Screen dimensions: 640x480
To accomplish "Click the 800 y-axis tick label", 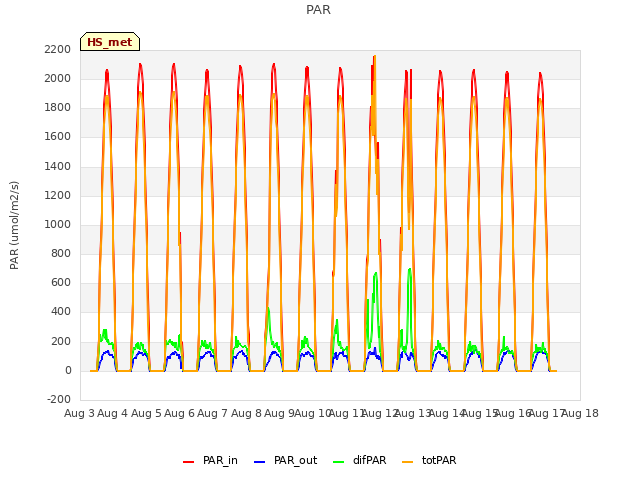I will (61, 253).
